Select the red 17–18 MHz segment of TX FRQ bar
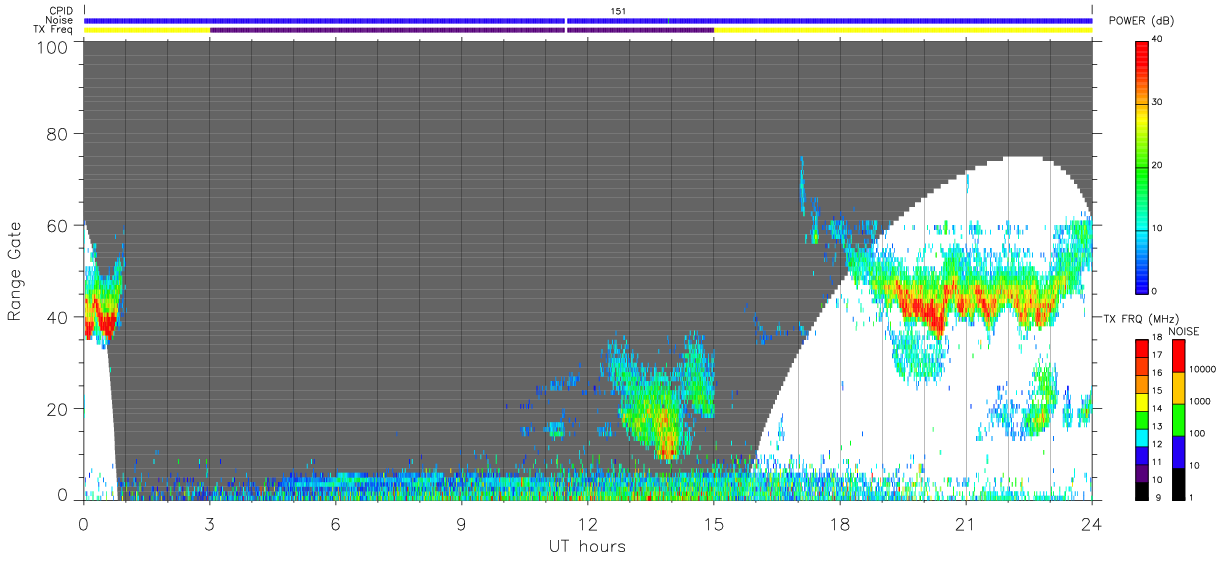 (x=1142, y=348)
